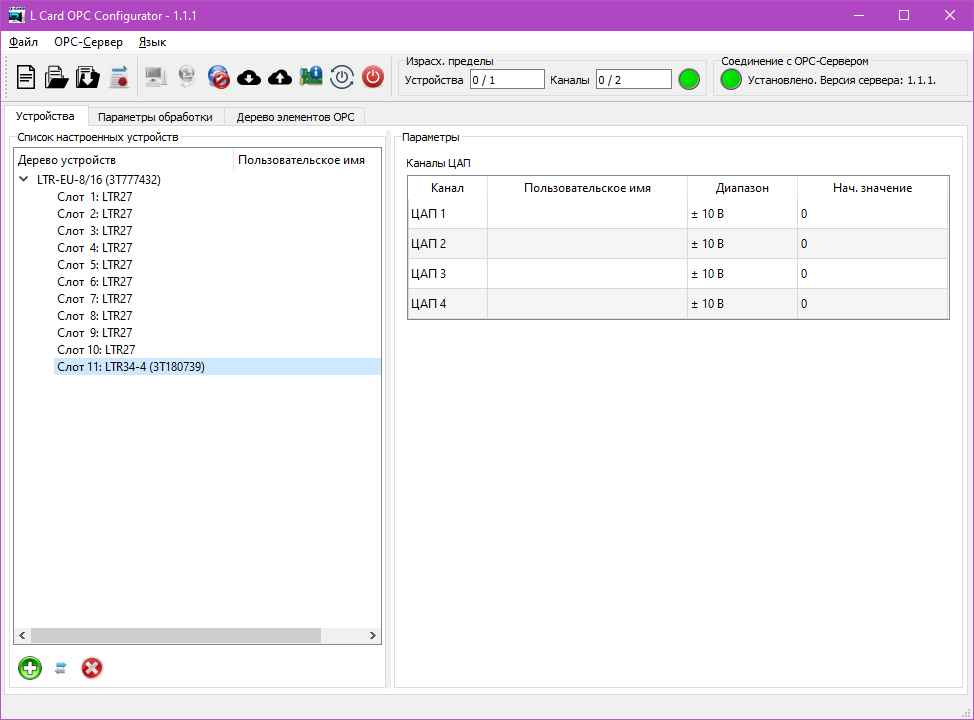Select Слот 2: LTR27
This screenshot has height=720, width=974.
pyautogui.click(x=94, y=214)
